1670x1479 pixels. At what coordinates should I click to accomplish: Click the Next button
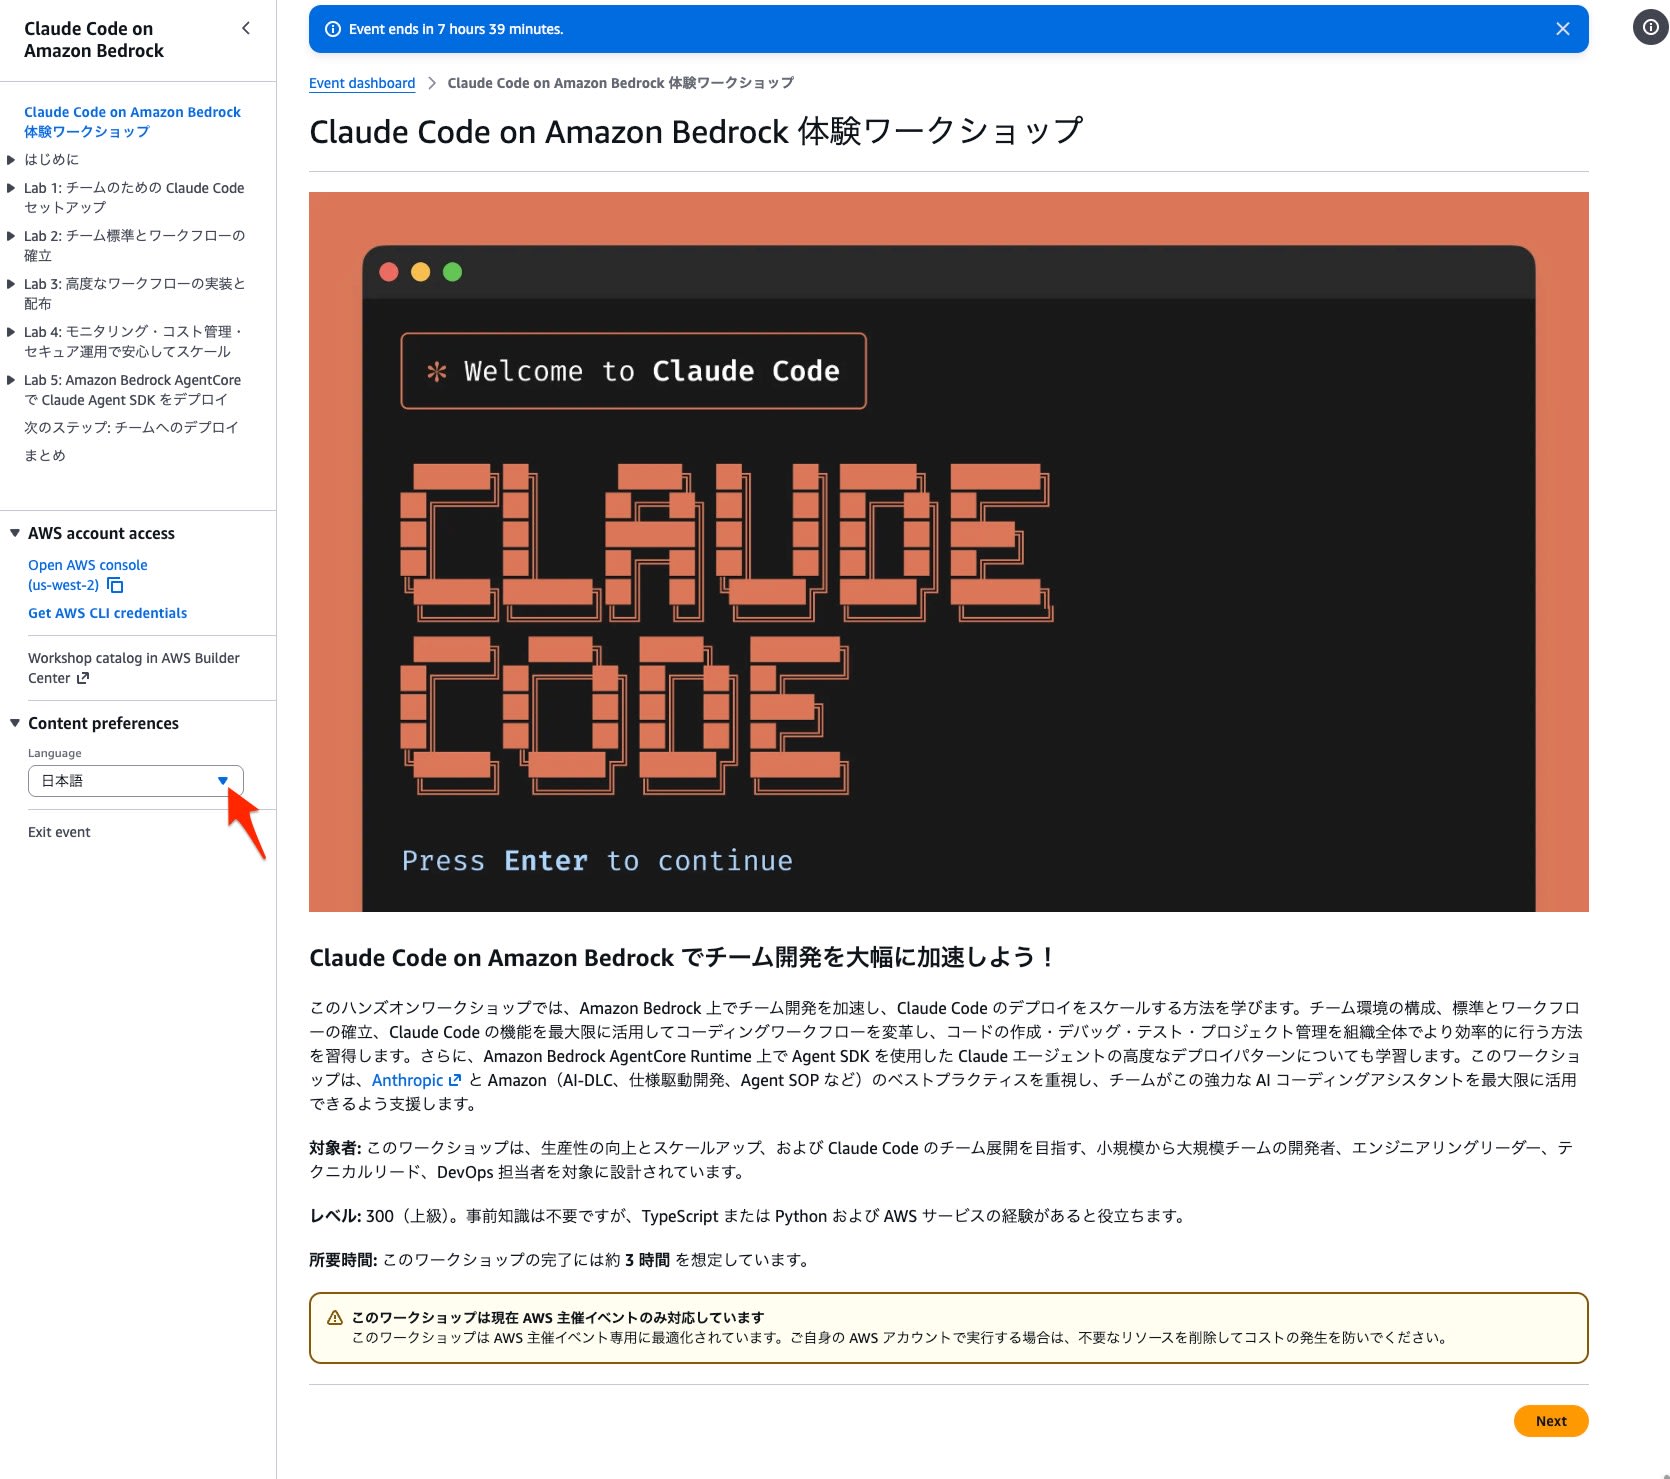pyautogui.click(x=1551, y=1421)
